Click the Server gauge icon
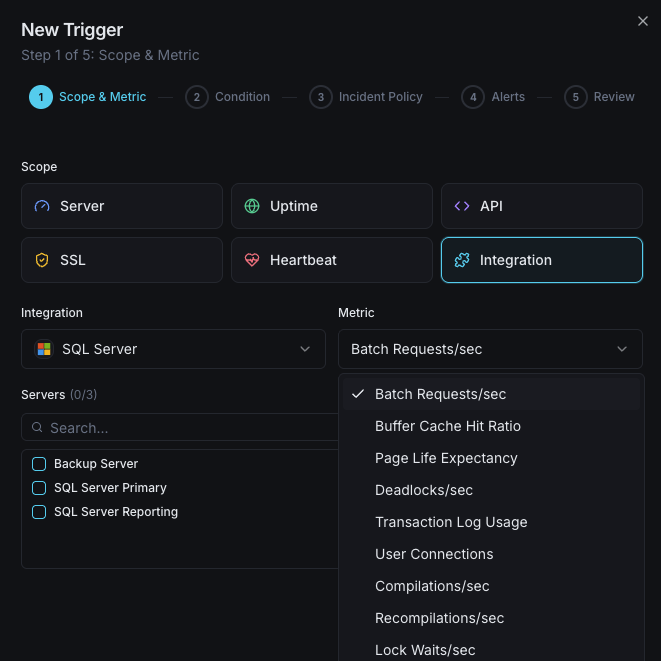 click(x=42, y=206)
